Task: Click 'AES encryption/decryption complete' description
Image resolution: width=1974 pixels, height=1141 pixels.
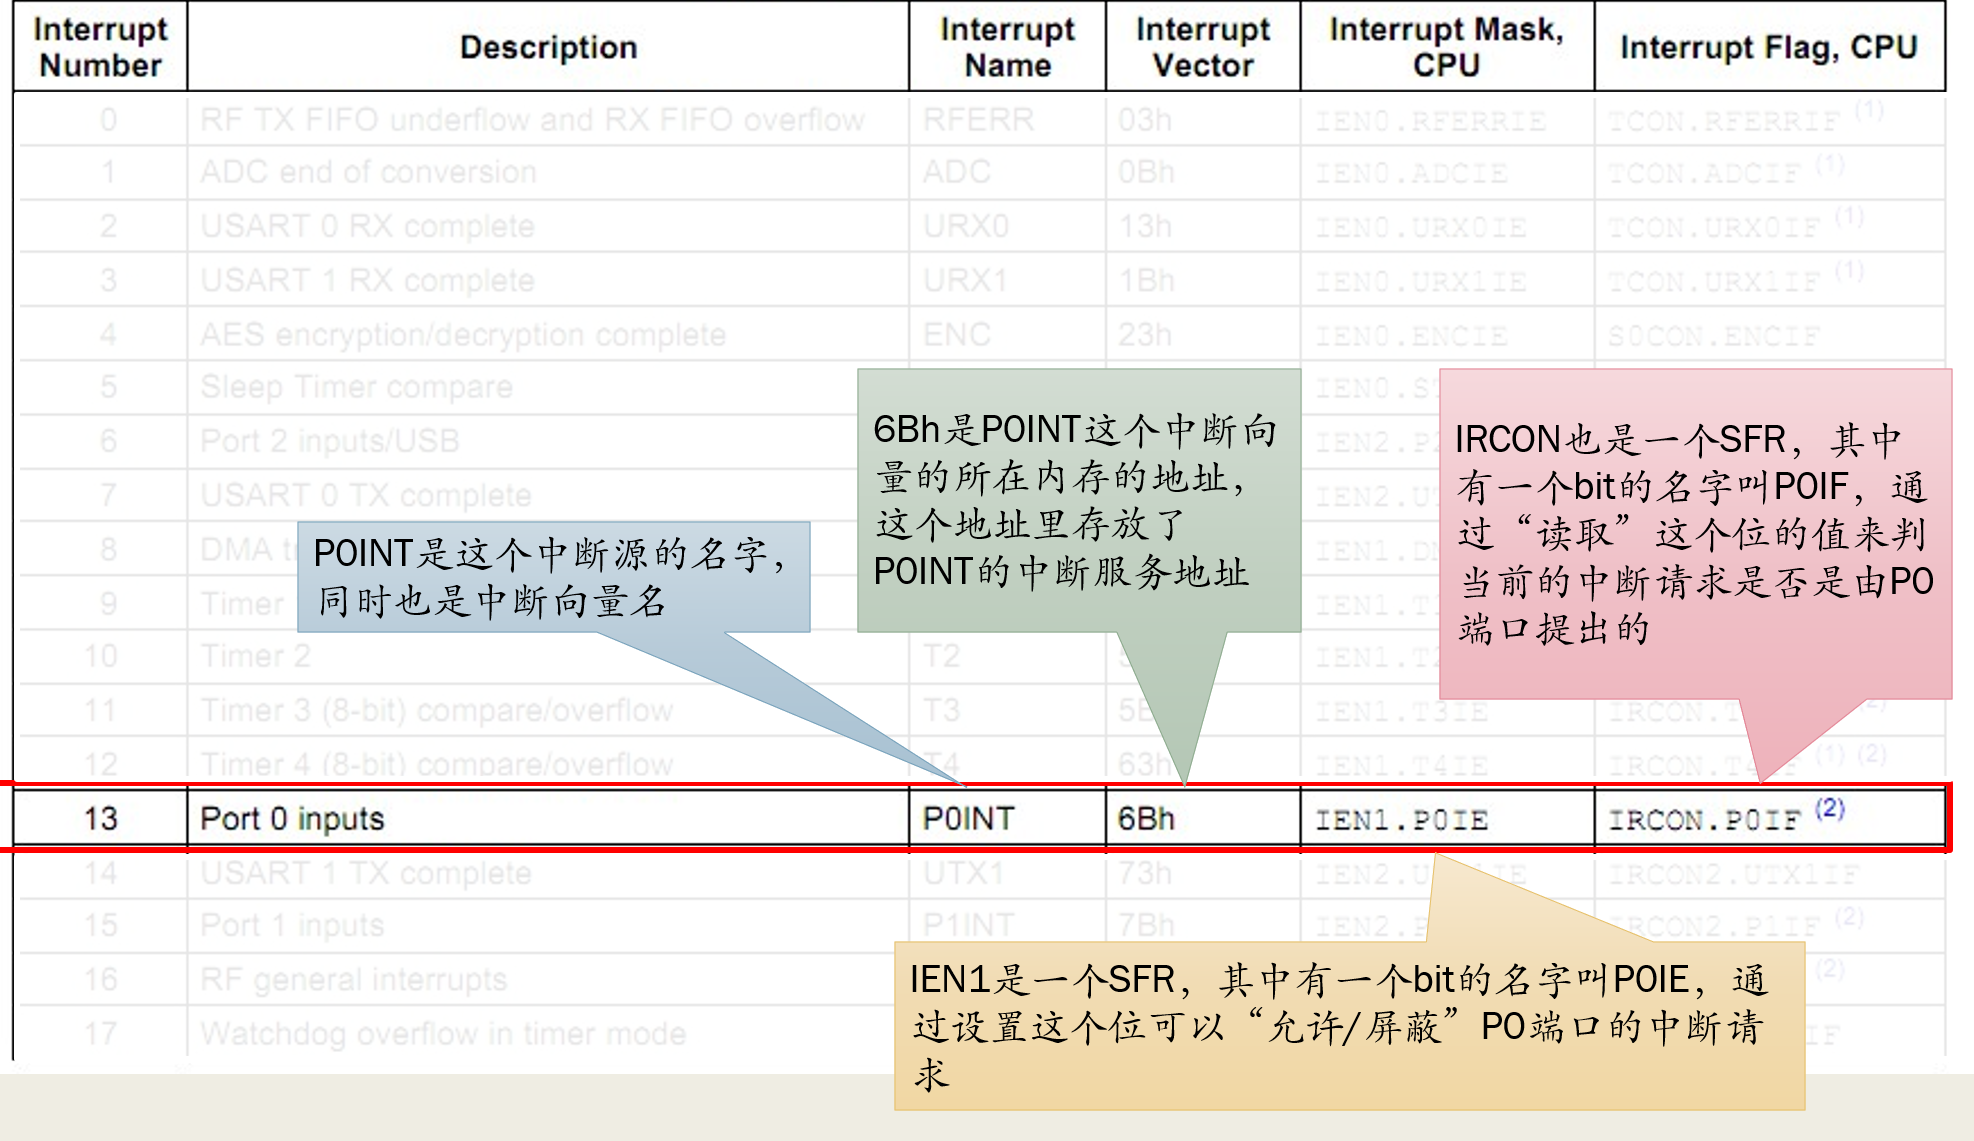Action: [463, 334]
